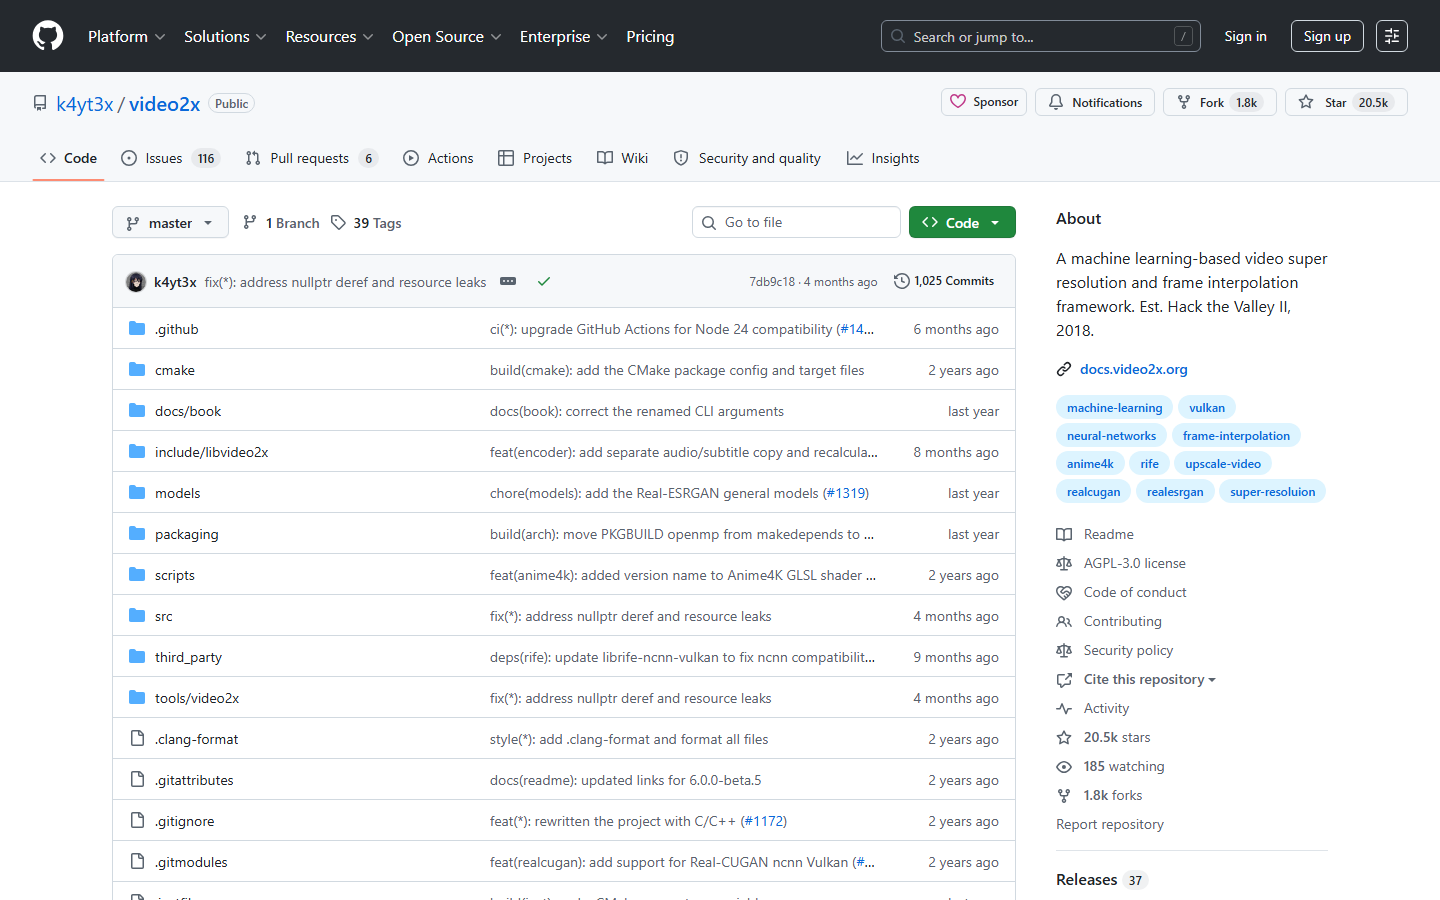Click the Sponsor heart button

[984, 102]
